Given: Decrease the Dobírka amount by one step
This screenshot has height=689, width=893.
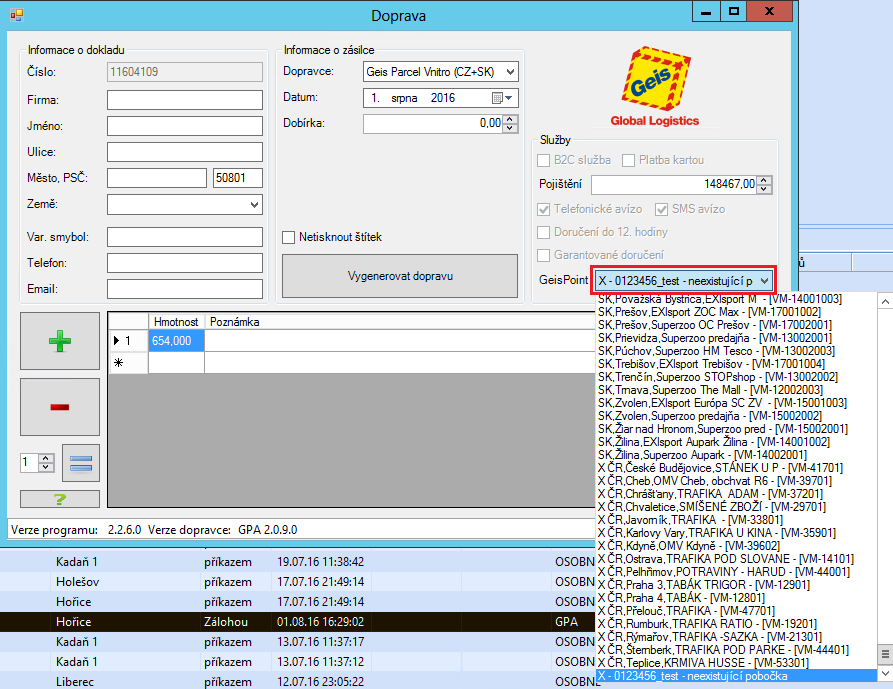Looking at the screenshot, I should [x=510, y=128].
